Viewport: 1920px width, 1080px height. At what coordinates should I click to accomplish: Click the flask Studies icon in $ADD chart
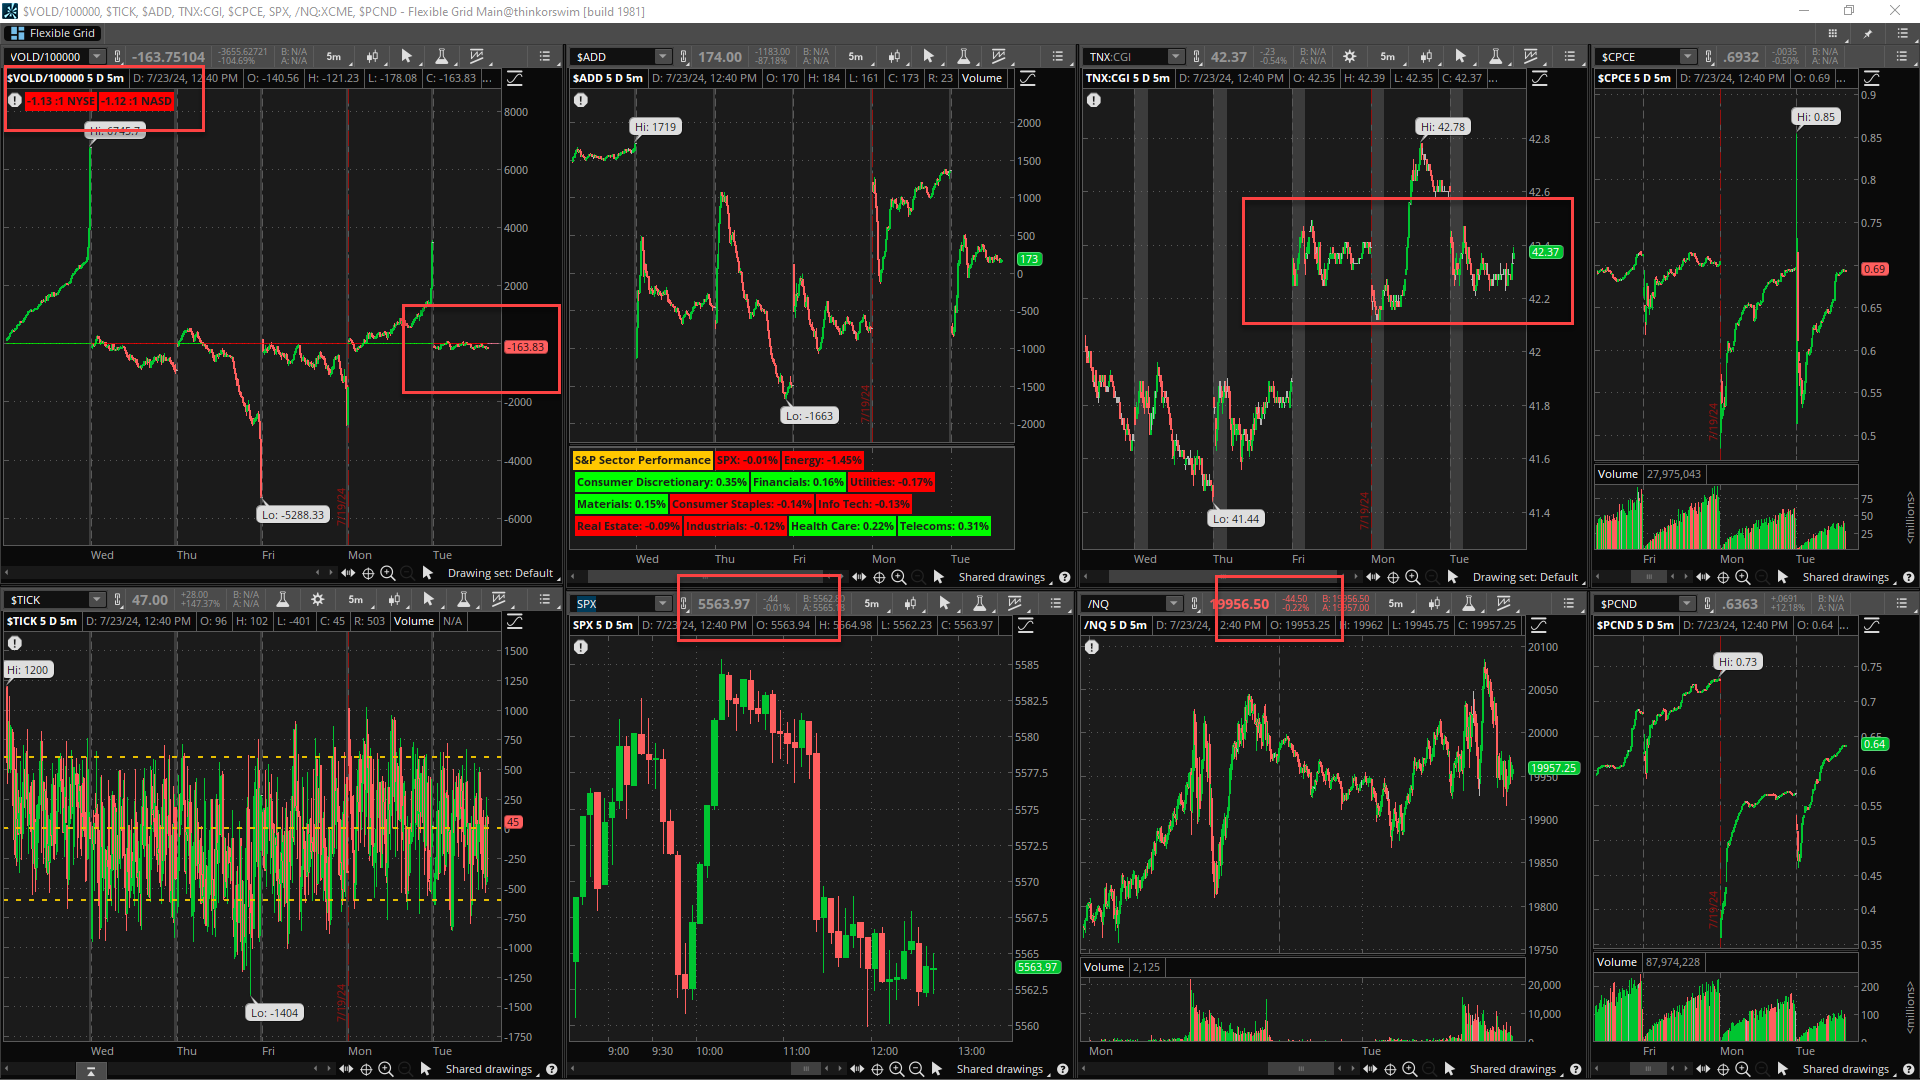[x=963, y=57]
